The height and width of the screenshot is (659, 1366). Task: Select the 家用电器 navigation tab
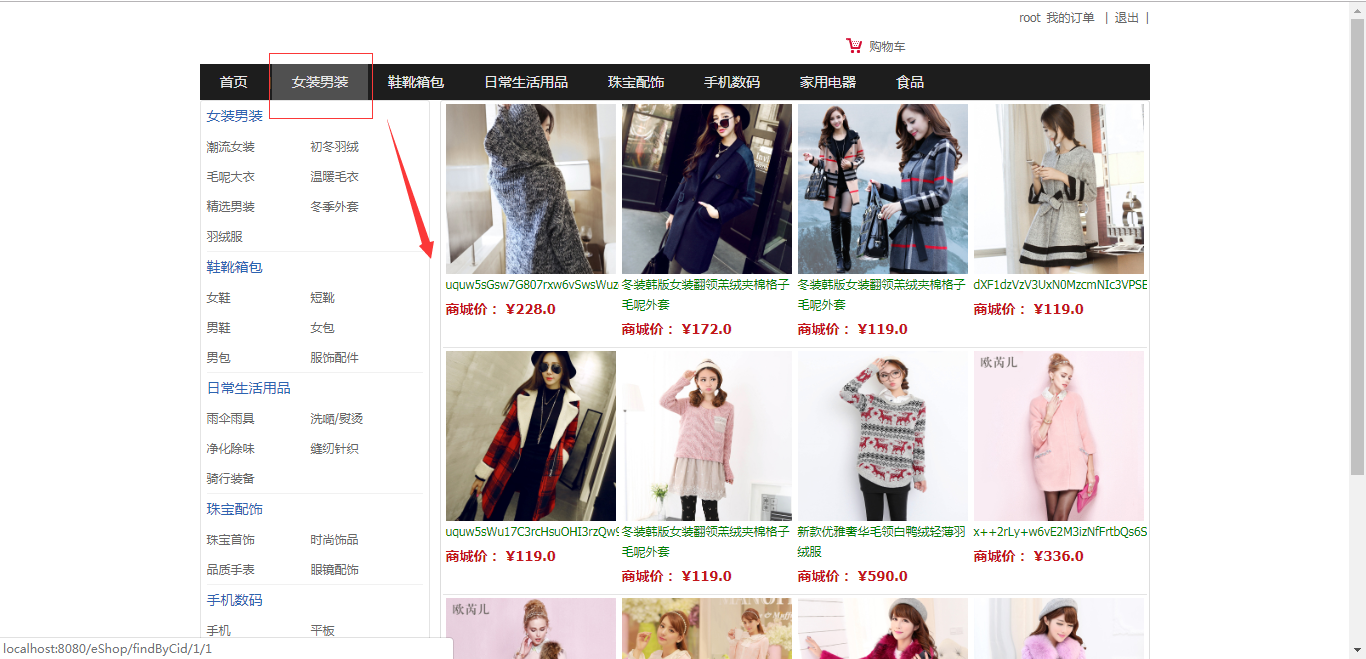pos(828,82)
